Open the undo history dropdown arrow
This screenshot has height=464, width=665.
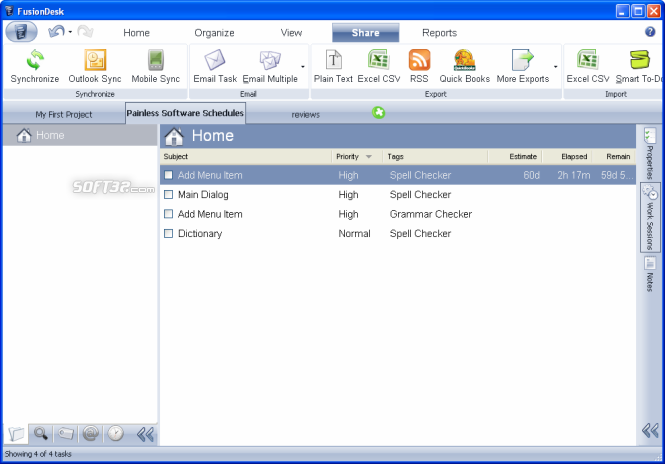click(70, 32)
